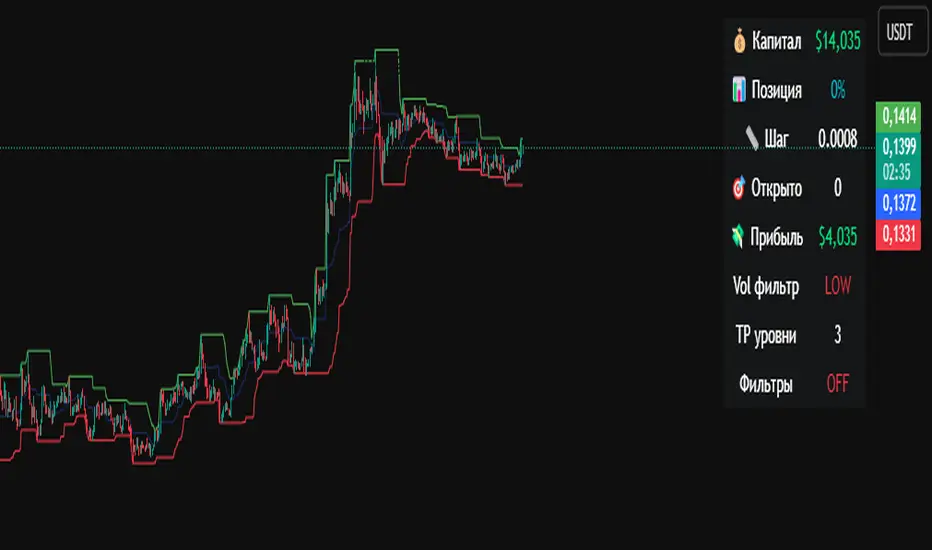Toggle the Фильтры OFF status
The width and height of the screenshot is (932, 550).
click(837, 384)
